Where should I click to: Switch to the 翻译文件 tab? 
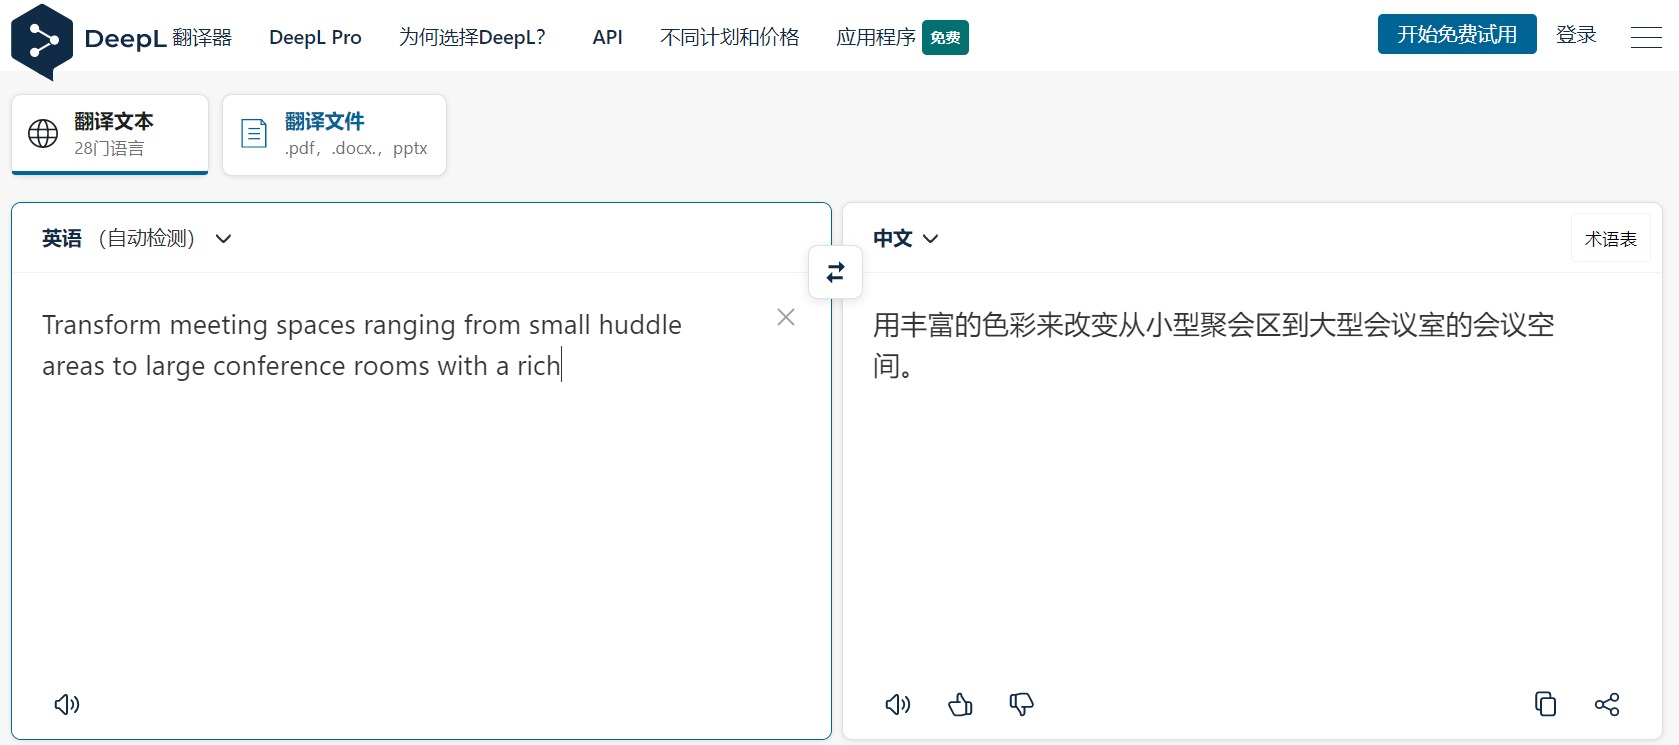334,134
